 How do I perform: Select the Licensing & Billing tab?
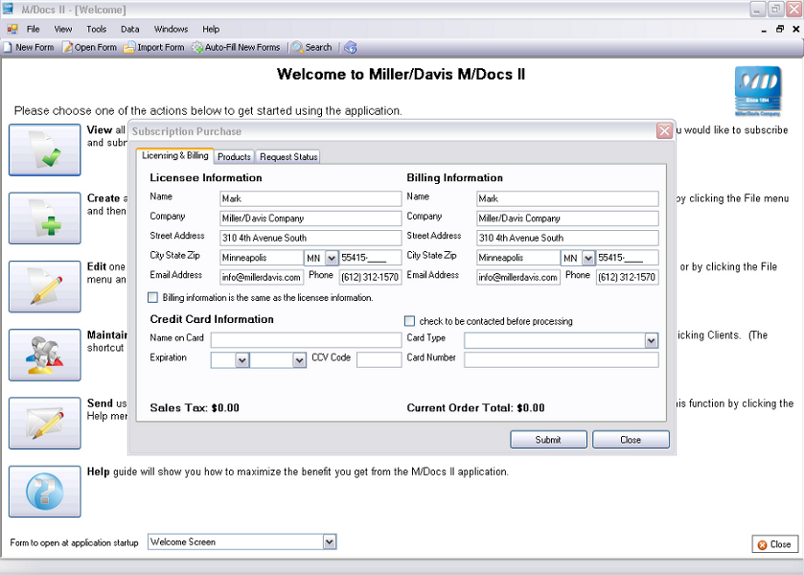pos(175,155)
